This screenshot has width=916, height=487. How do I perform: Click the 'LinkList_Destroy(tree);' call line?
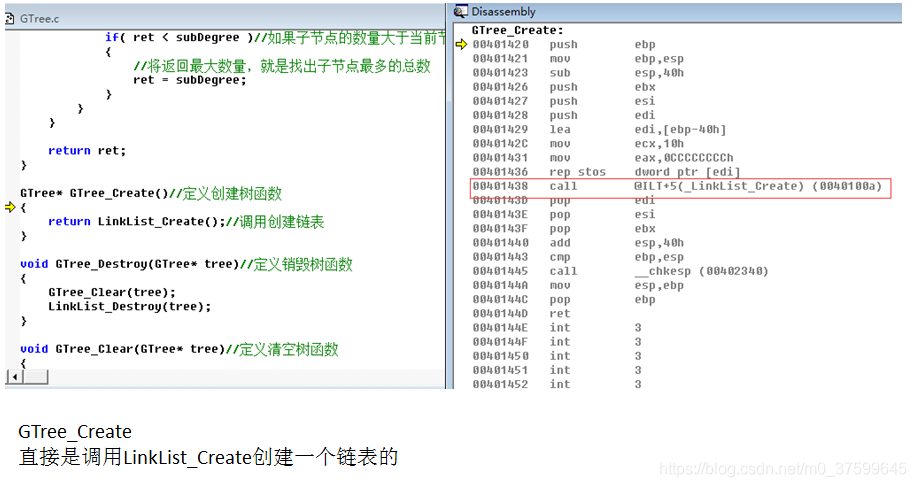point(130,307)
